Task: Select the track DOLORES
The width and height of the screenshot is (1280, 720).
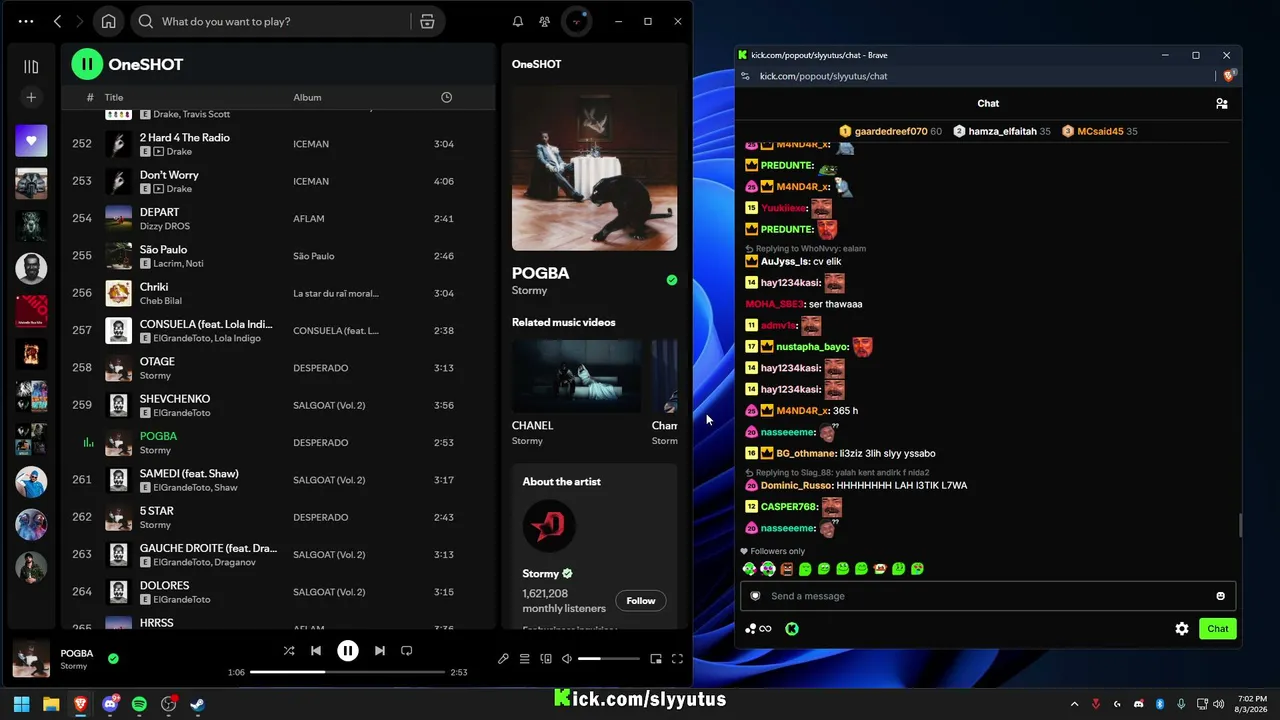Action: 165,586
